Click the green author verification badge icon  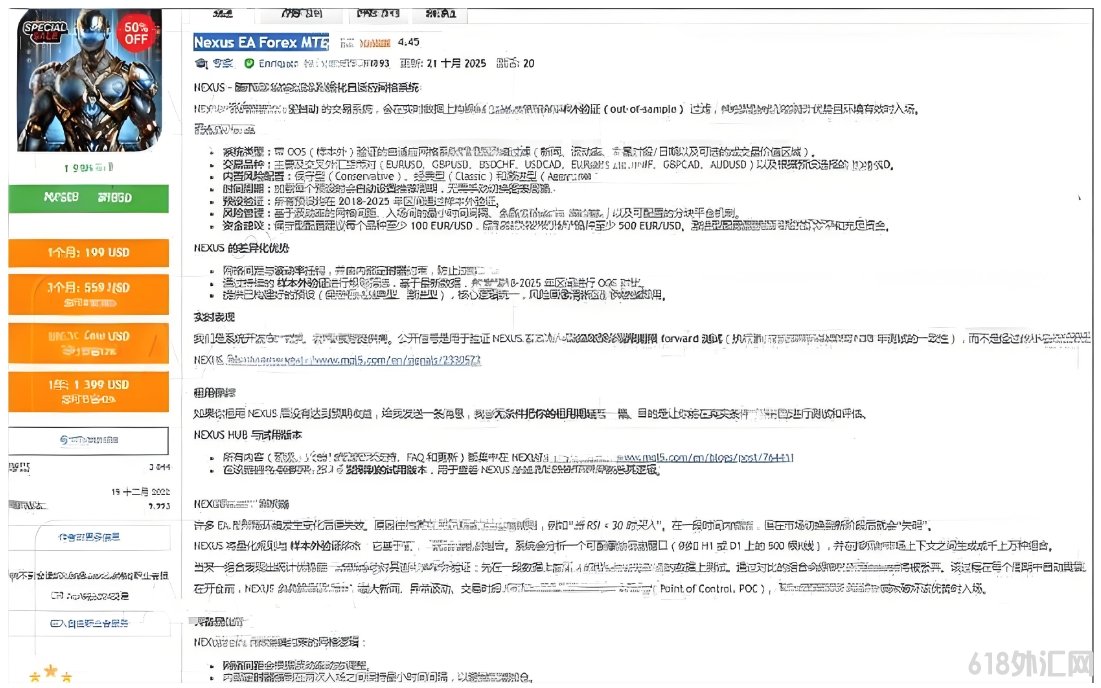tap(249, 63)
